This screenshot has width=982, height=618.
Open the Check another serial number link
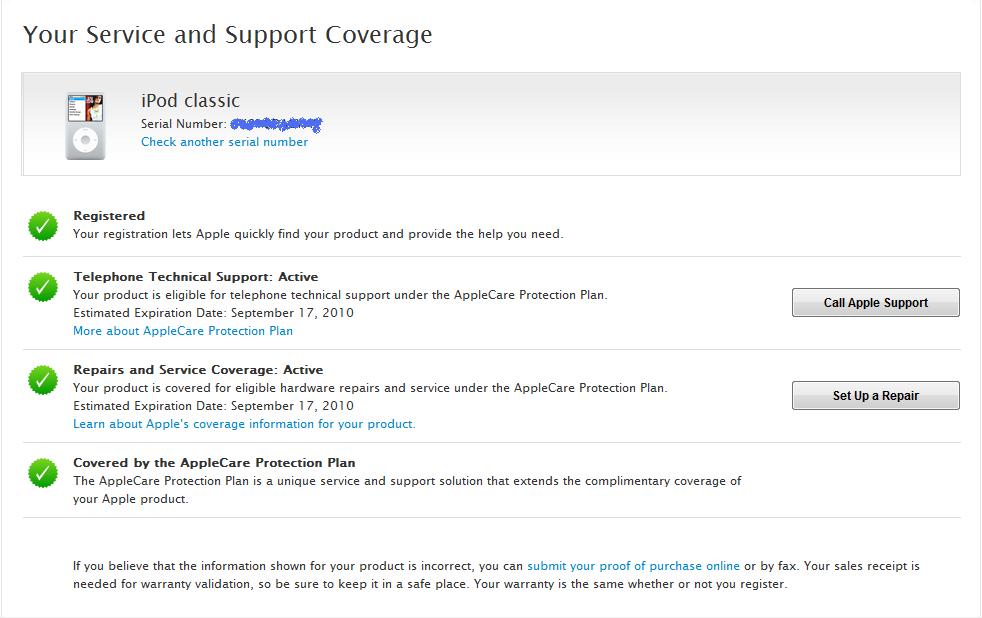[224, 142]
